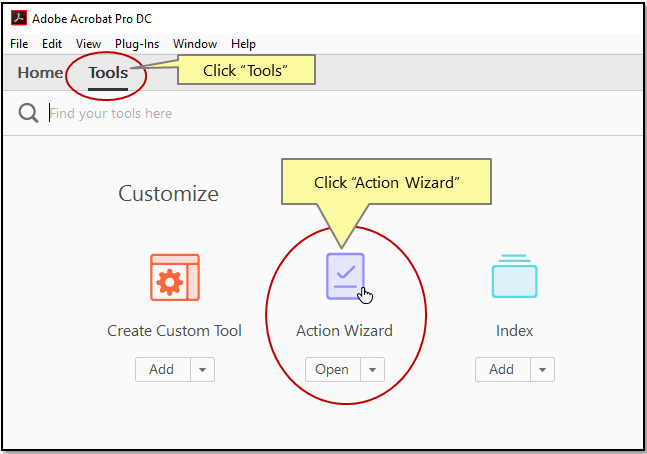Open the Plug-Ins menu
The image size is (647, 454).
click(136, 44)
